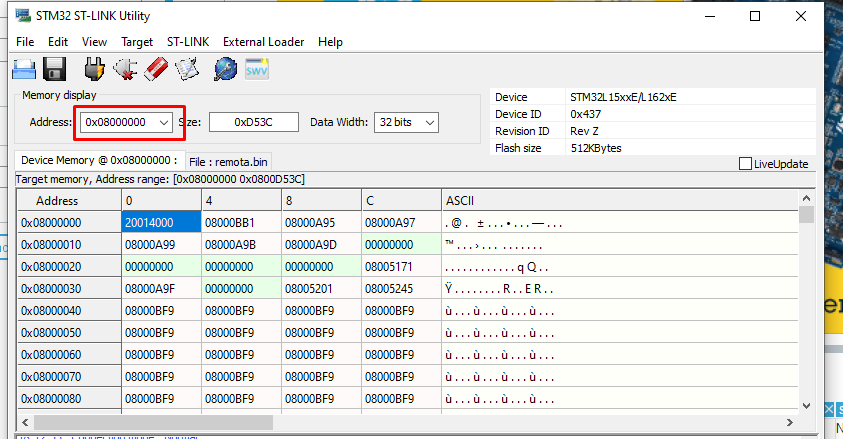Click row address 0x08000030
The image size is (843, 439).
click(69, 289)
